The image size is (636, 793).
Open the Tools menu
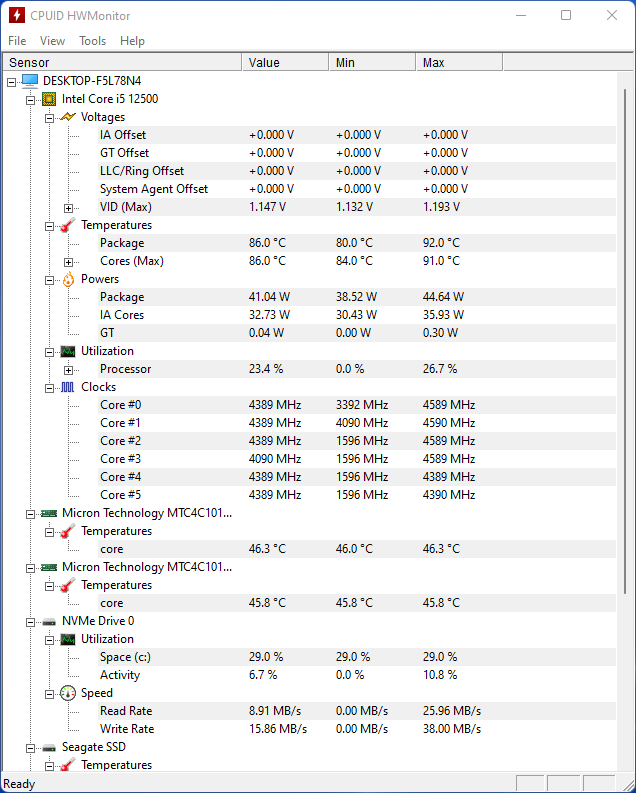(x=93, y=41)
